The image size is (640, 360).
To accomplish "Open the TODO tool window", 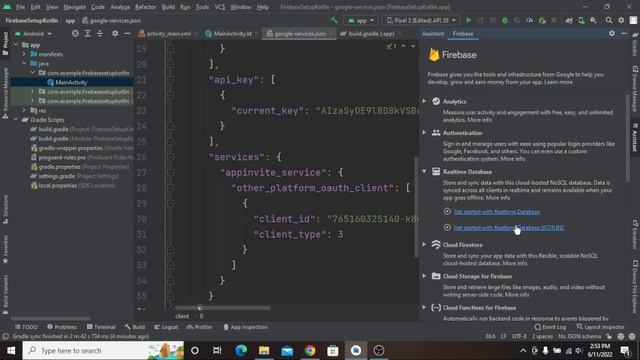I will [26, 327].
